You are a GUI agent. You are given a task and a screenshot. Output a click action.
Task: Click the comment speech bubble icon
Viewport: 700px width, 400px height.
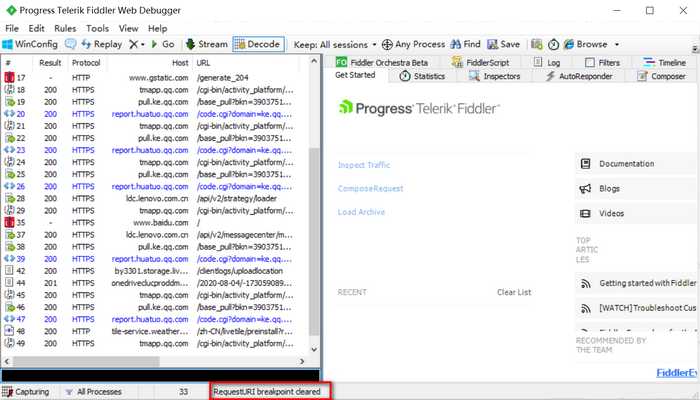click(70, 44)
